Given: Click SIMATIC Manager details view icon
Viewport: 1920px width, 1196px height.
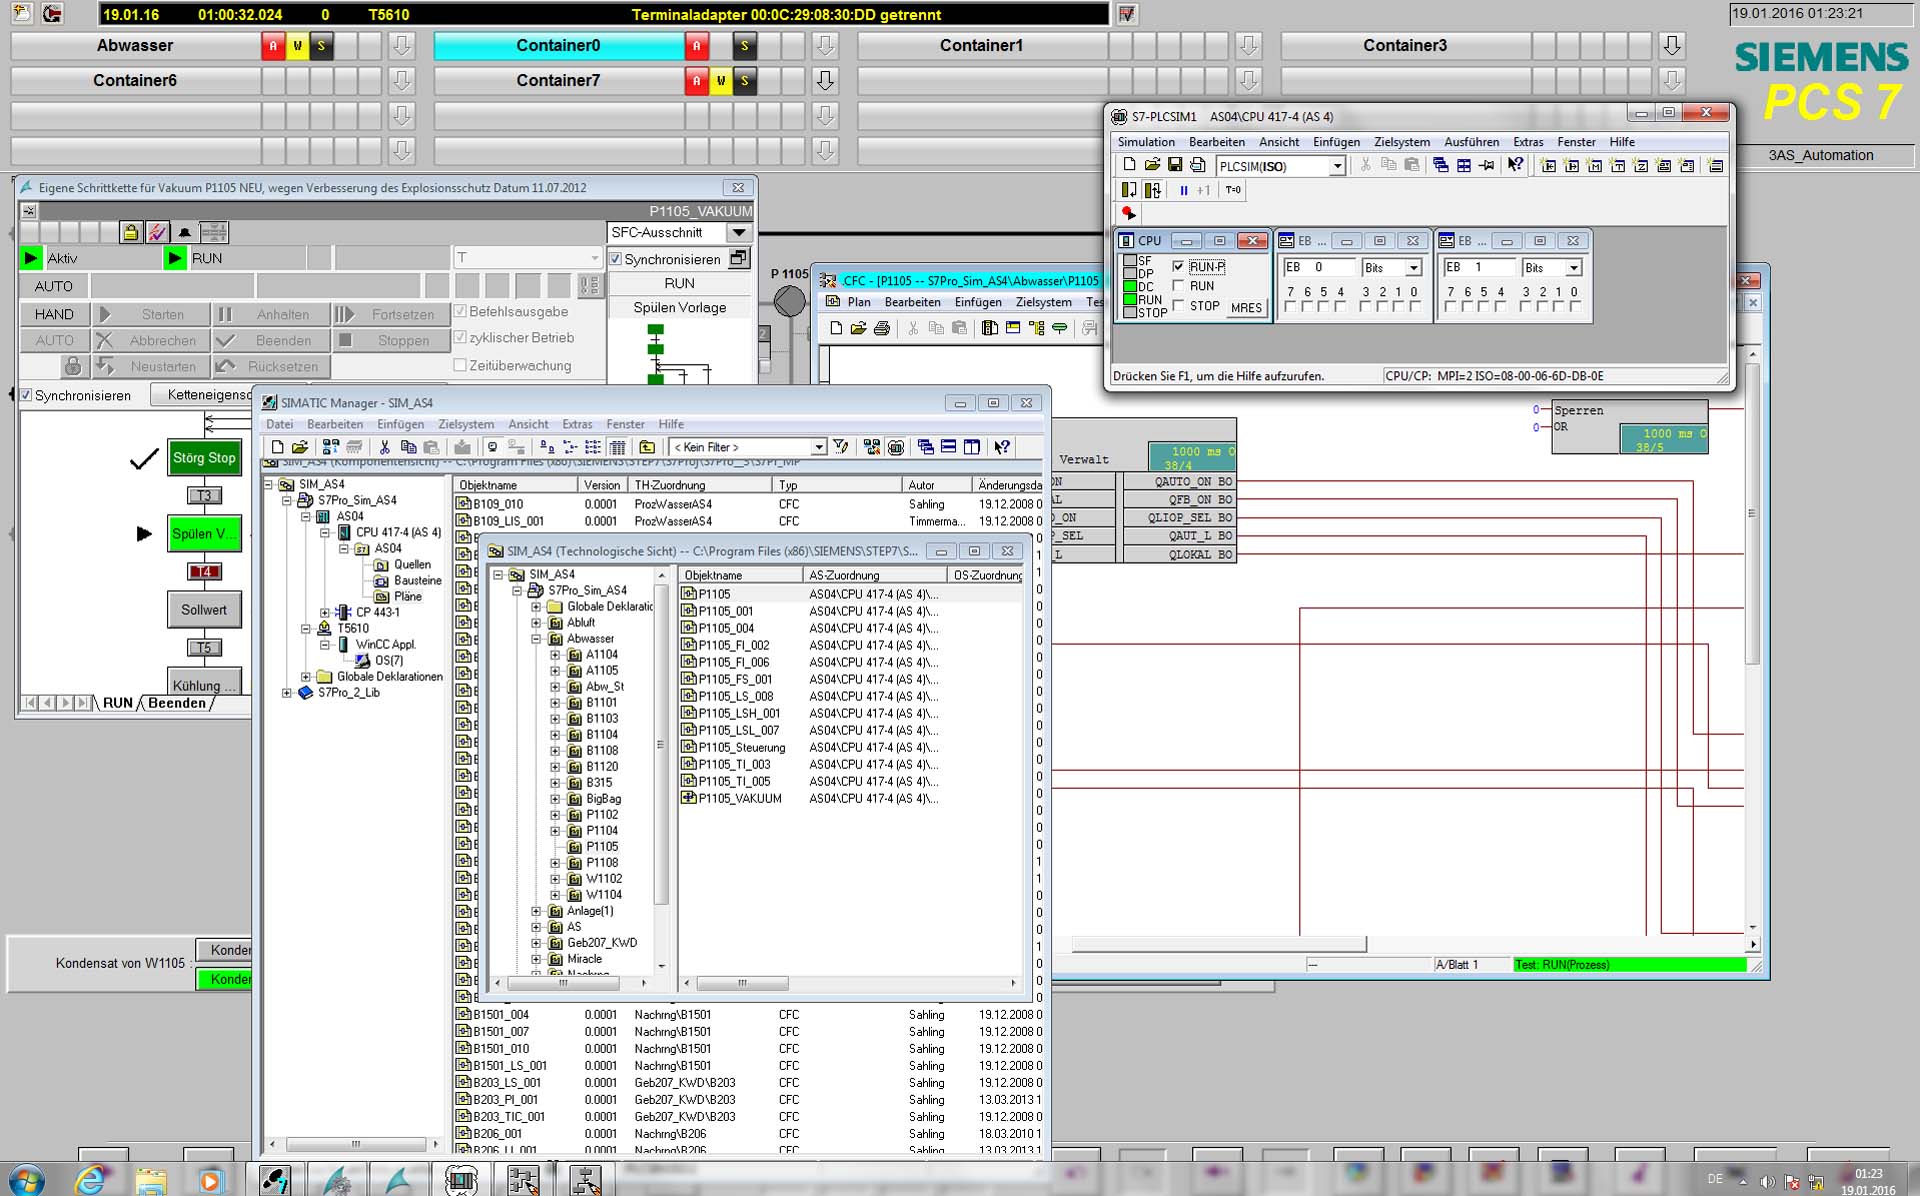Looking at the screenshot, I should 617,447.
